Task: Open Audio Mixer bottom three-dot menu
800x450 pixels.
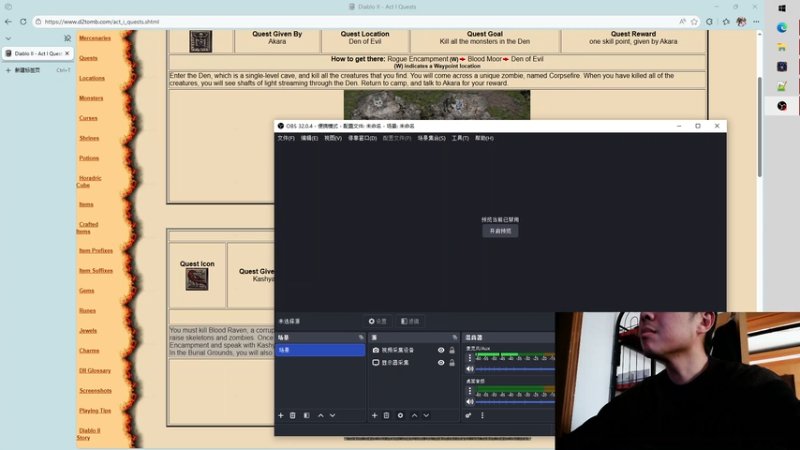Action: 482,415
